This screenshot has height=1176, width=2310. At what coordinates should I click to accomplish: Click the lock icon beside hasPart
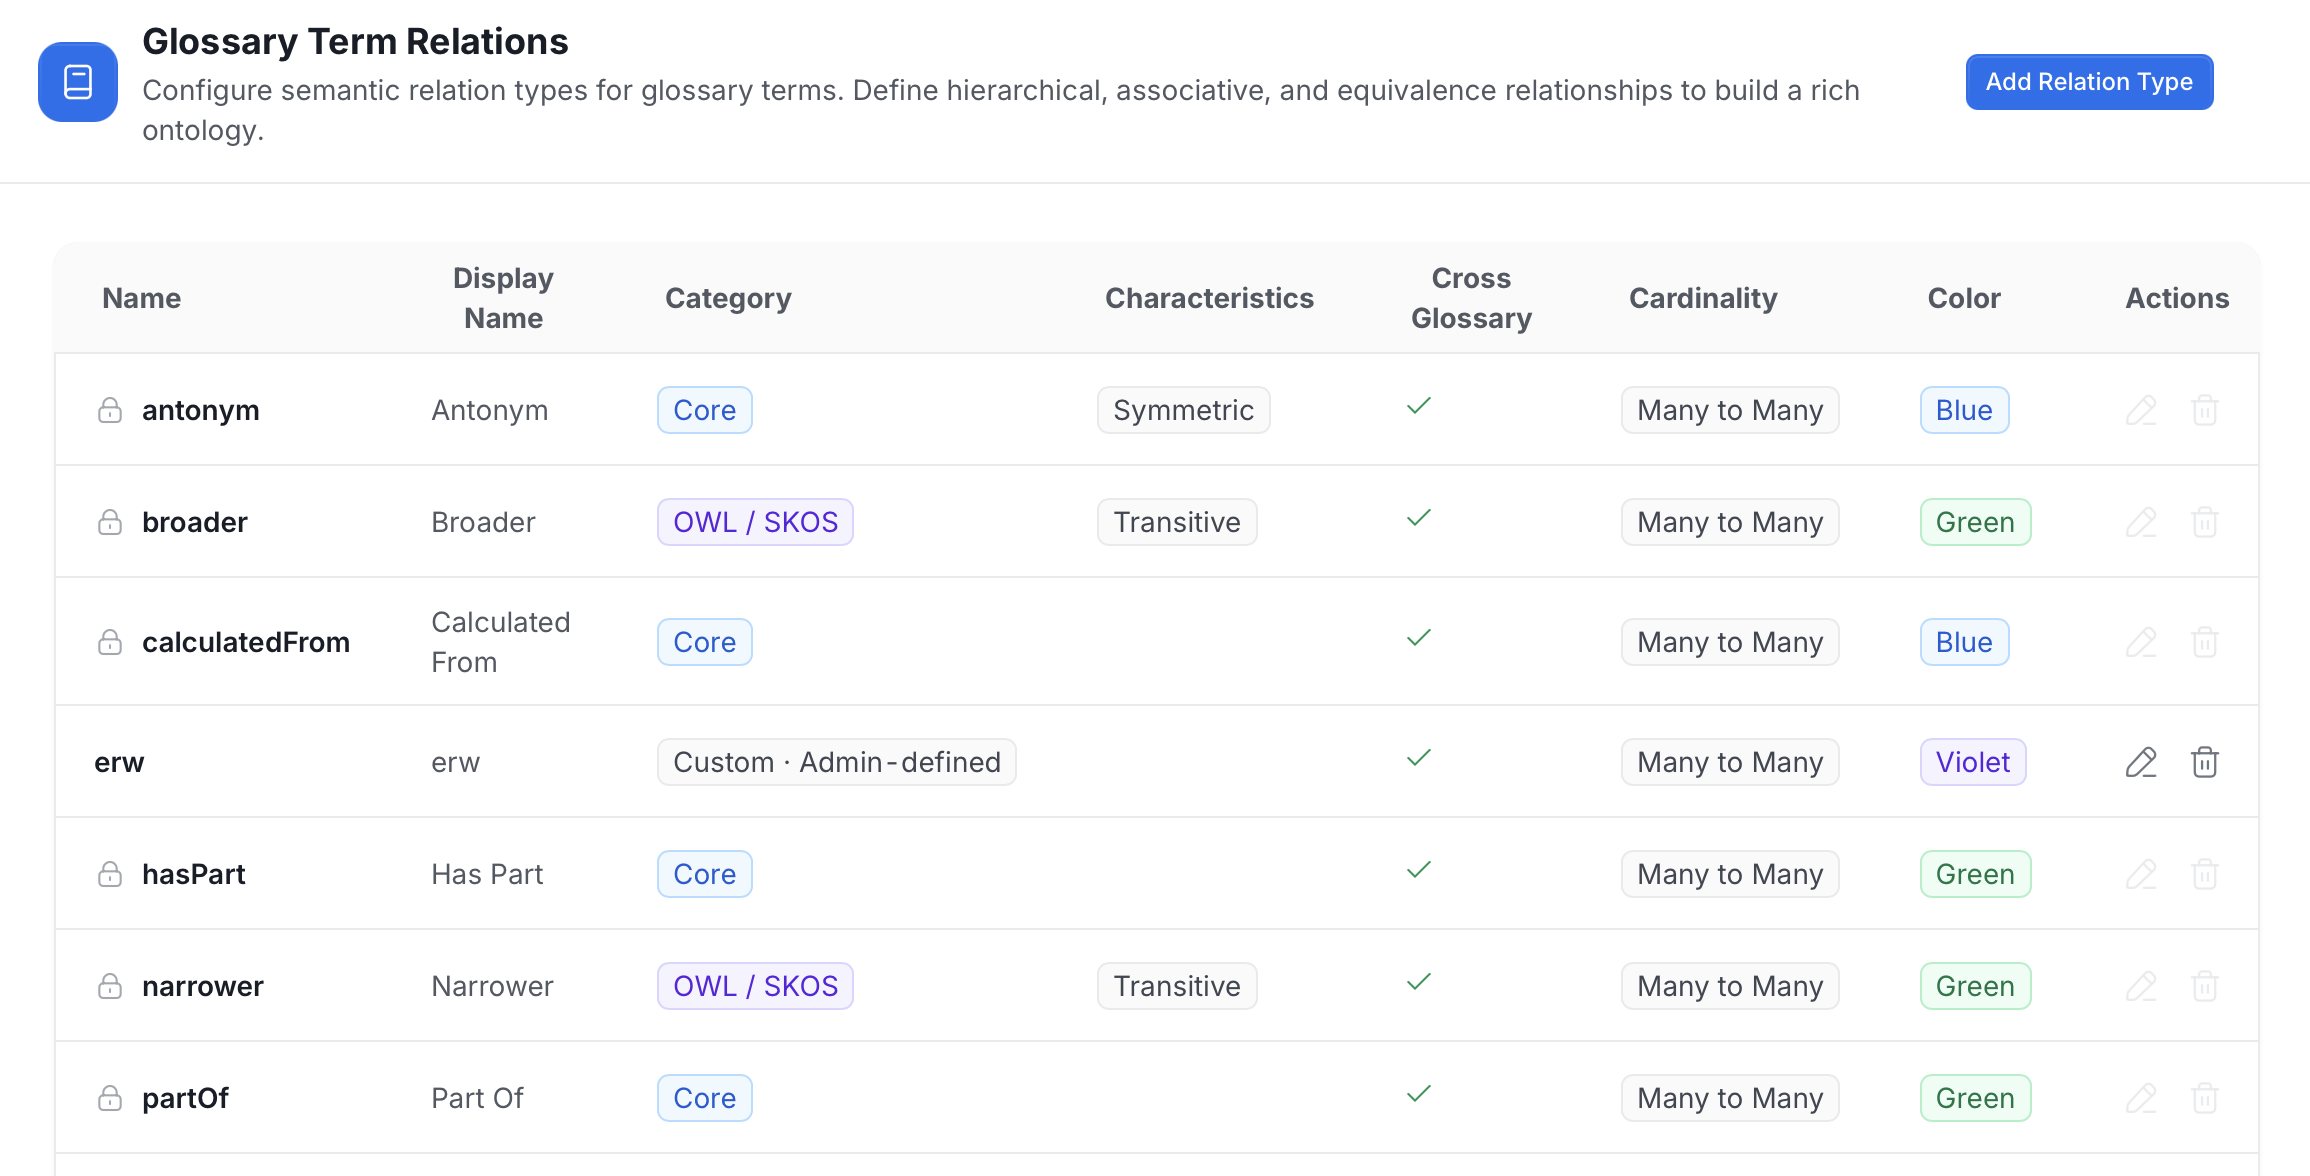tap(110, 874)
